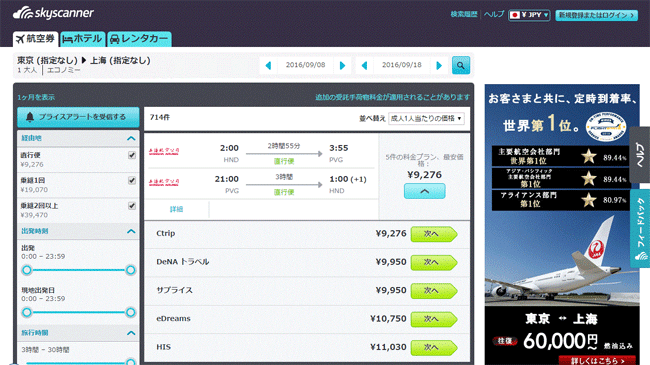The image size is (650, 365).
Task: Go to previous return date arrow
Action: [364, 66]
